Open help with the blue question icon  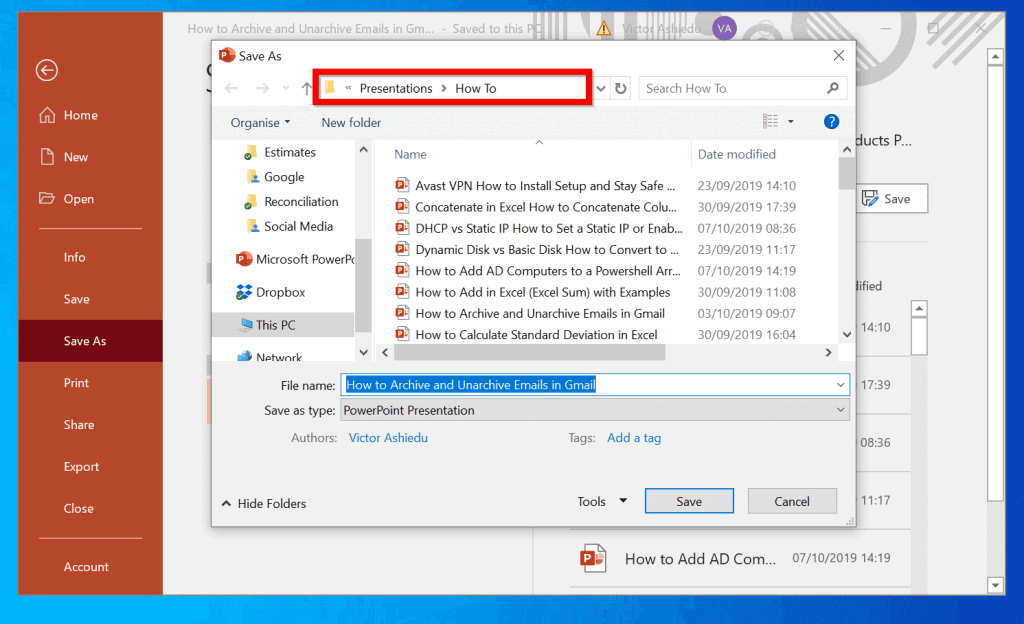pos(831,121)
